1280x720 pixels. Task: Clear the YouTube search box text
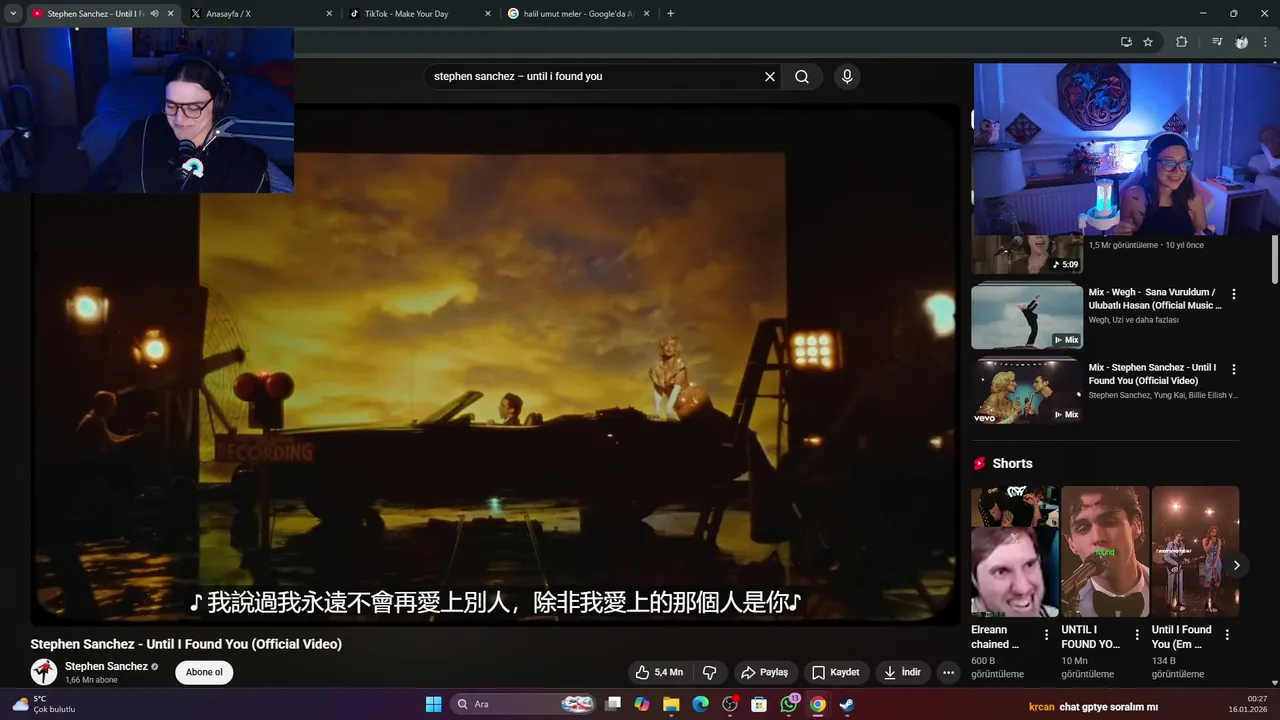click(770, 76)
